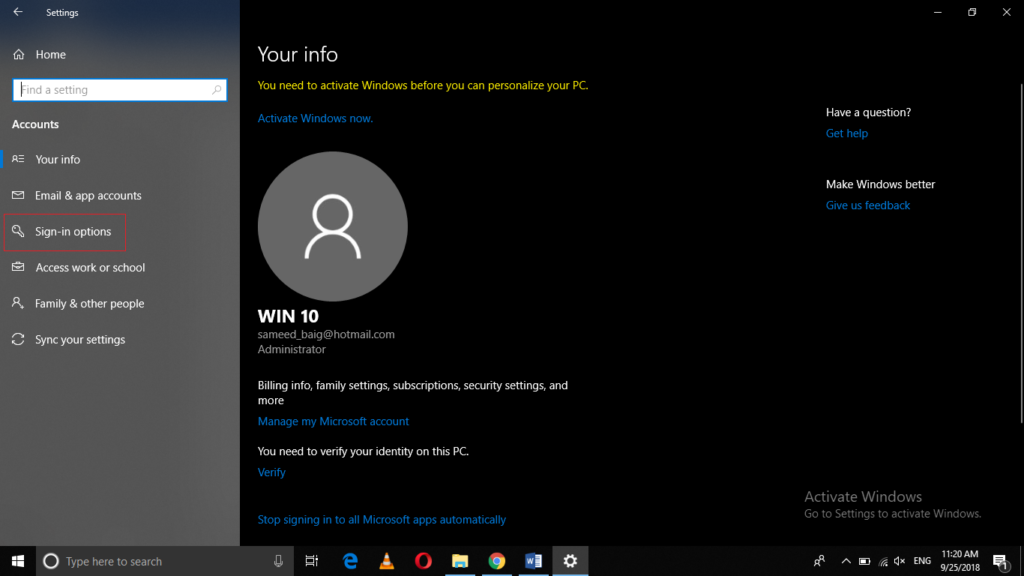Launch Microsoft Edge from the taskbar

(x=349, y=561)
